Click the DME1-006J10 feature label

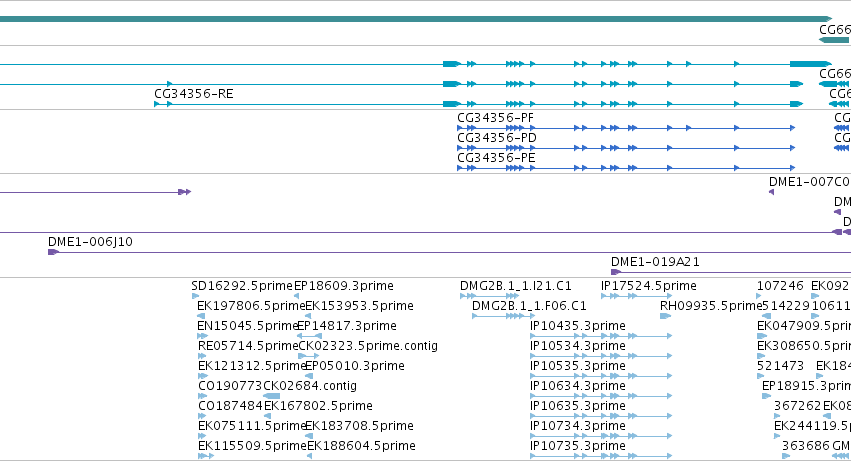tap(90, 242)
